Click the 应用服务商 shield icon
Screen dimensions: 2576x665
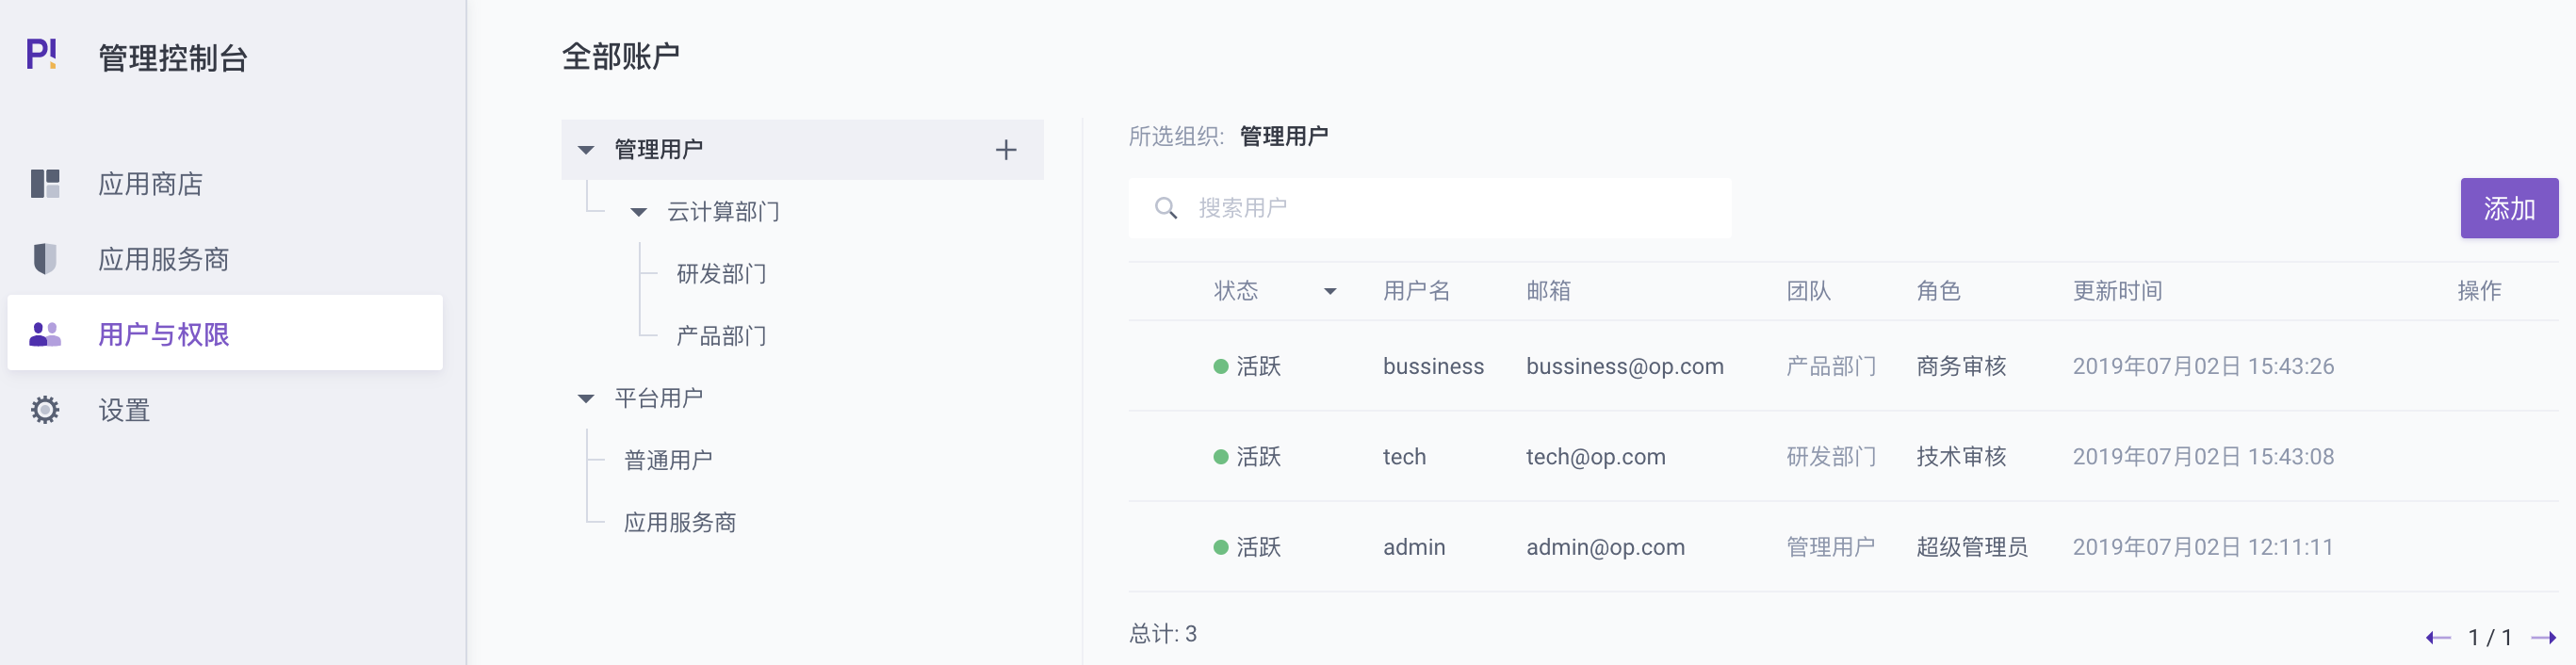(45, 259)
